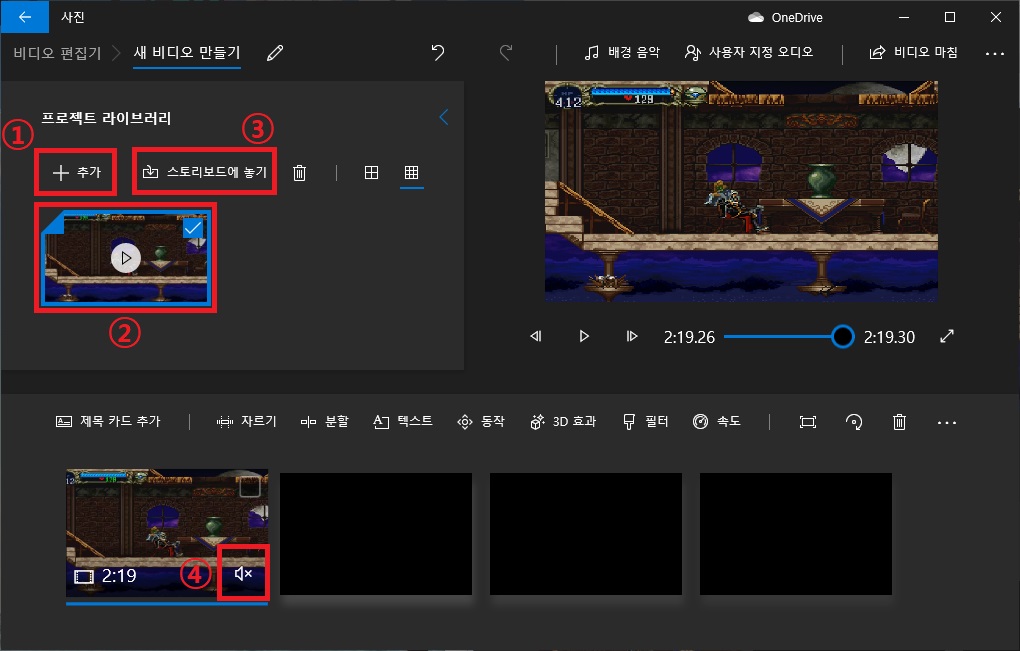This screenshot has width=1020, height=651.
Task: Click the first empty storyboard slot
Action: coord(376,534)
